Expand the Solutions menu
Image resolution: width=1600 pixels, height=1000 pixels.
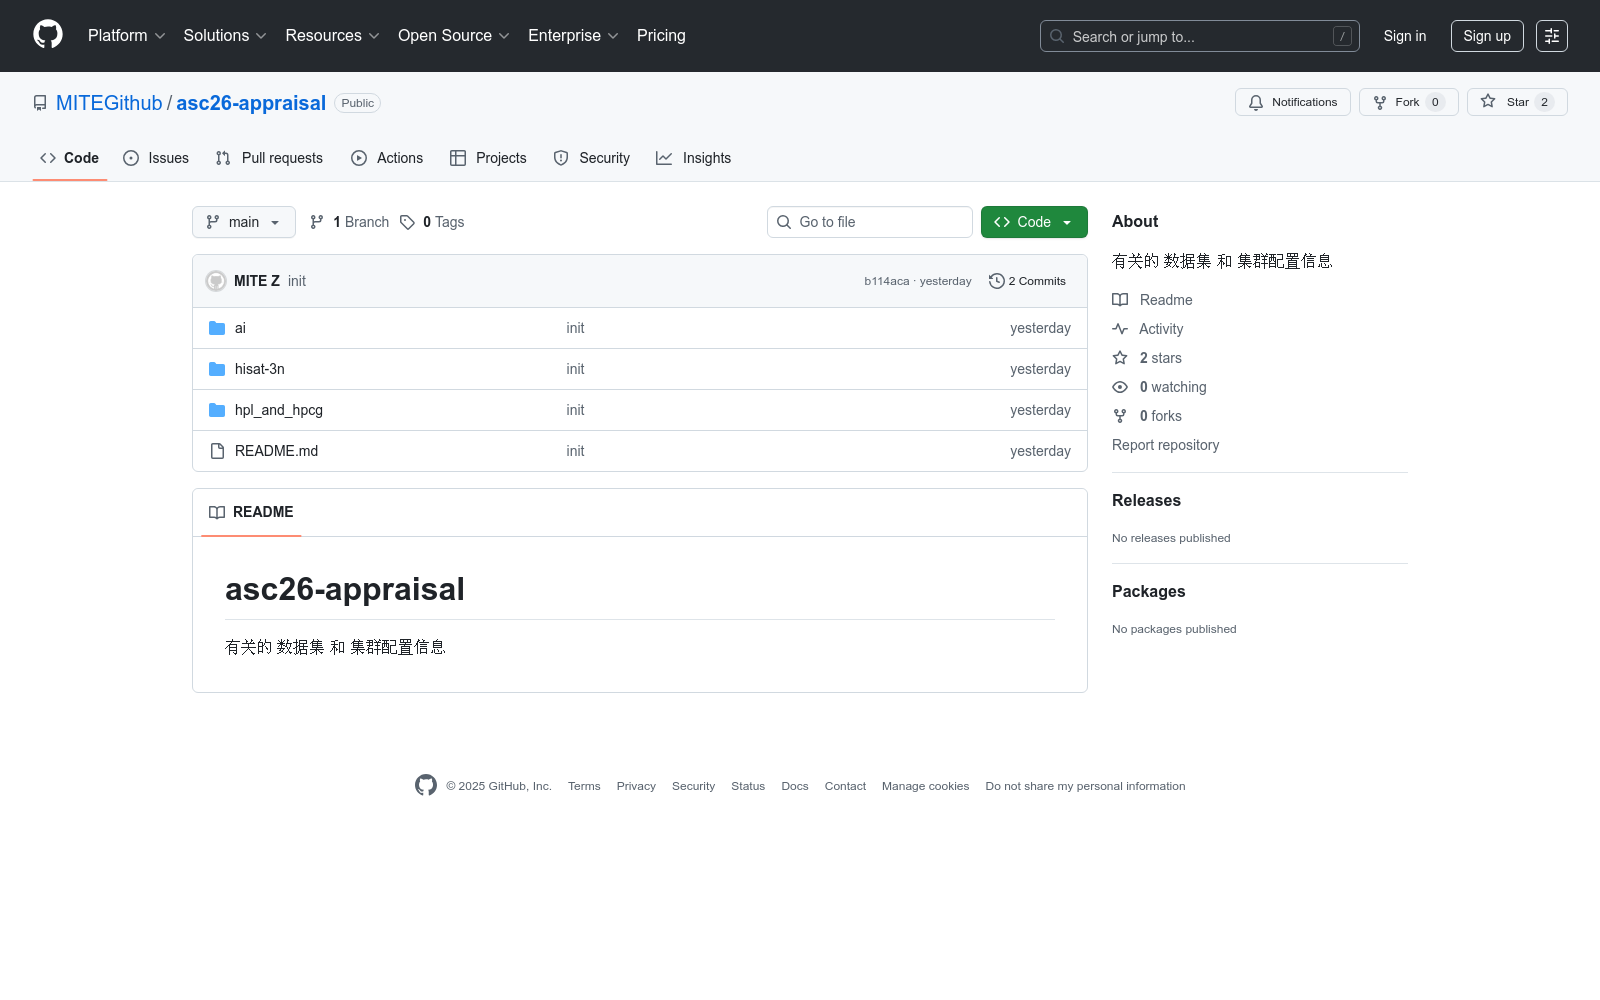click(225, 36)
